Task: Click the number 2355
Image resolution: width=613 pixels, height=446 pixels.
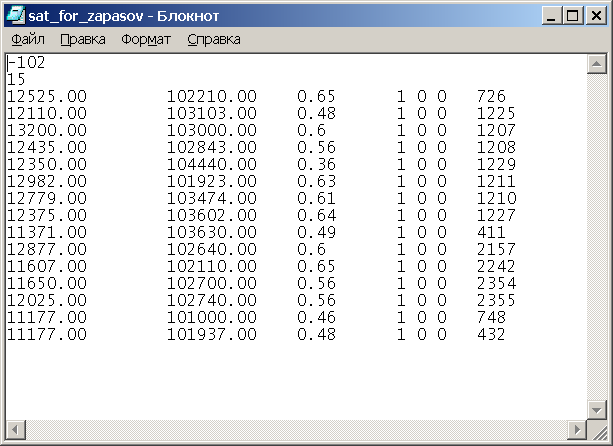Action: pos(496,301)
